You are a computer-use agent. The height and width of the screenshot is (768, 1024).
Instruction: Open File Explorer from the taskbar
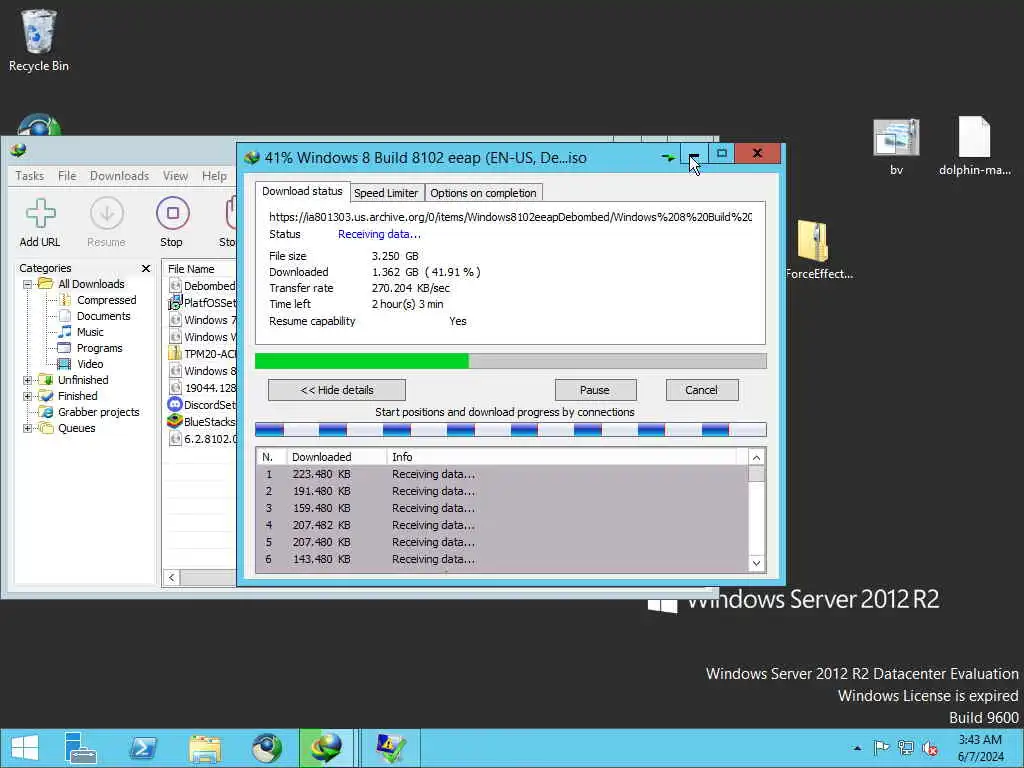[205, 748]
